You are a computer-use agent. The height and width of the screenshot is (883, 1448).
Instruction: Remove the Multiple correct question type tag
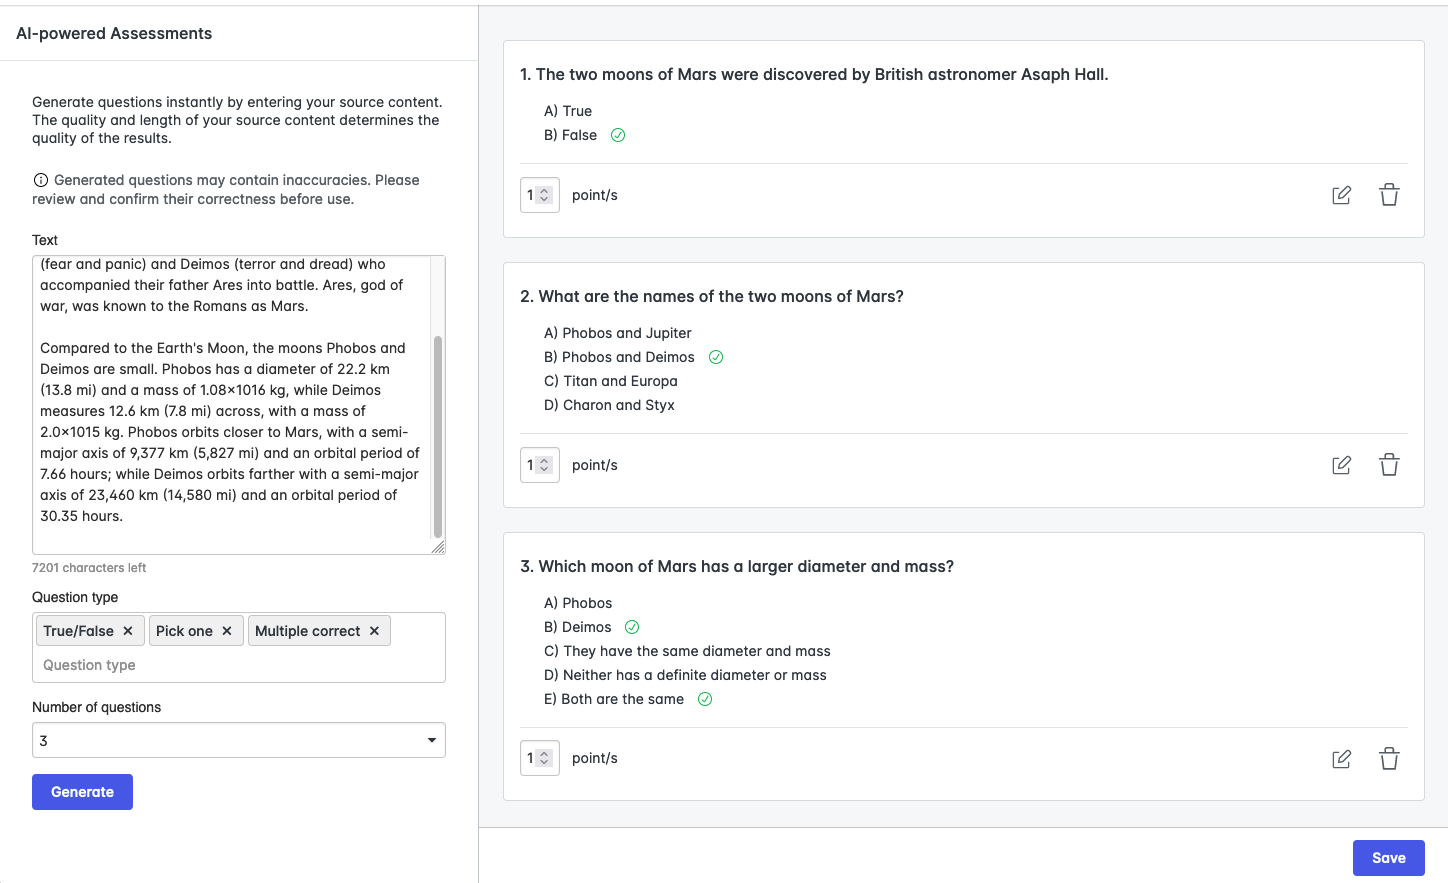pos(374,631)
